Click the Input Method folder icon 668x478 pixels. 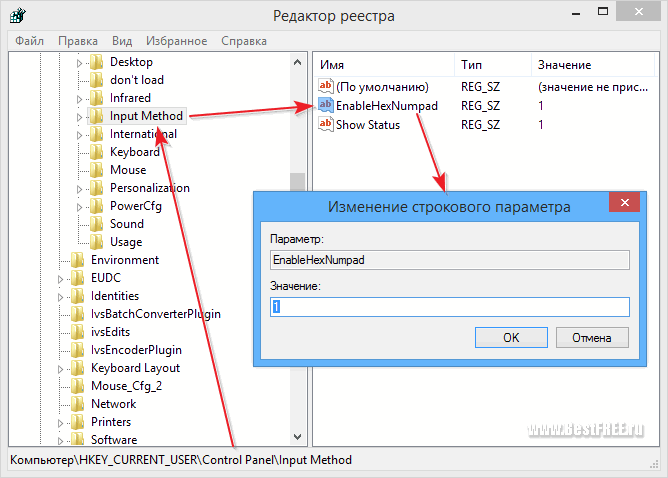pyautogui.click(x=97, y=116)
